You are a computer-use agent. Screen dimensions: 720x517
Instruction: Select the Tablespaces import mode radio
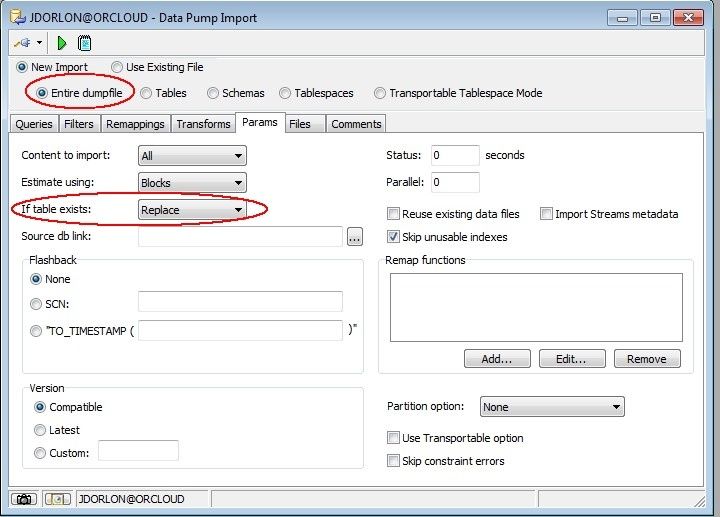285,93
